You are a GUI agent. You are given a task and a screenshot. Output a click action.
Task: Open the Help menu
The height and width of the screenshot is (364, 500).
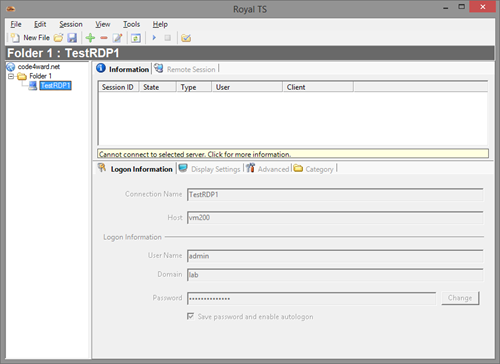160,24
